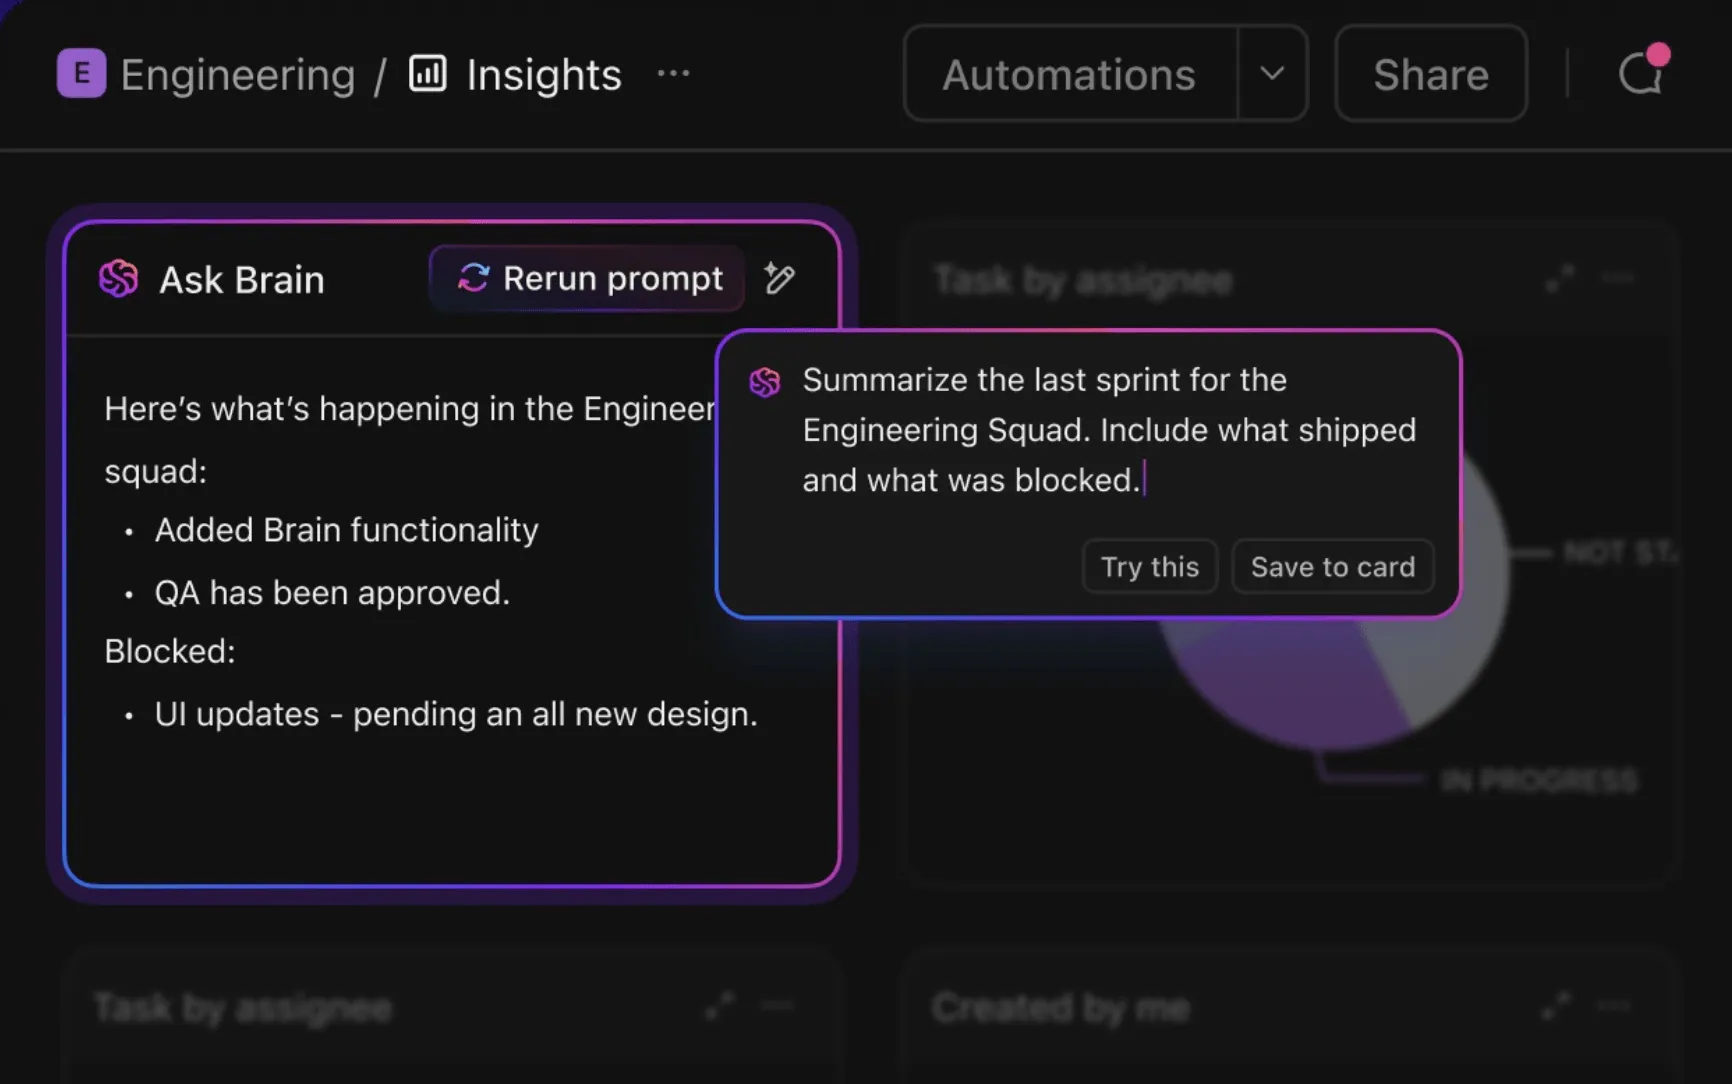The image size is (1732, 1084).
Task: Click the Try this button
Action: tap(1150, 567)
